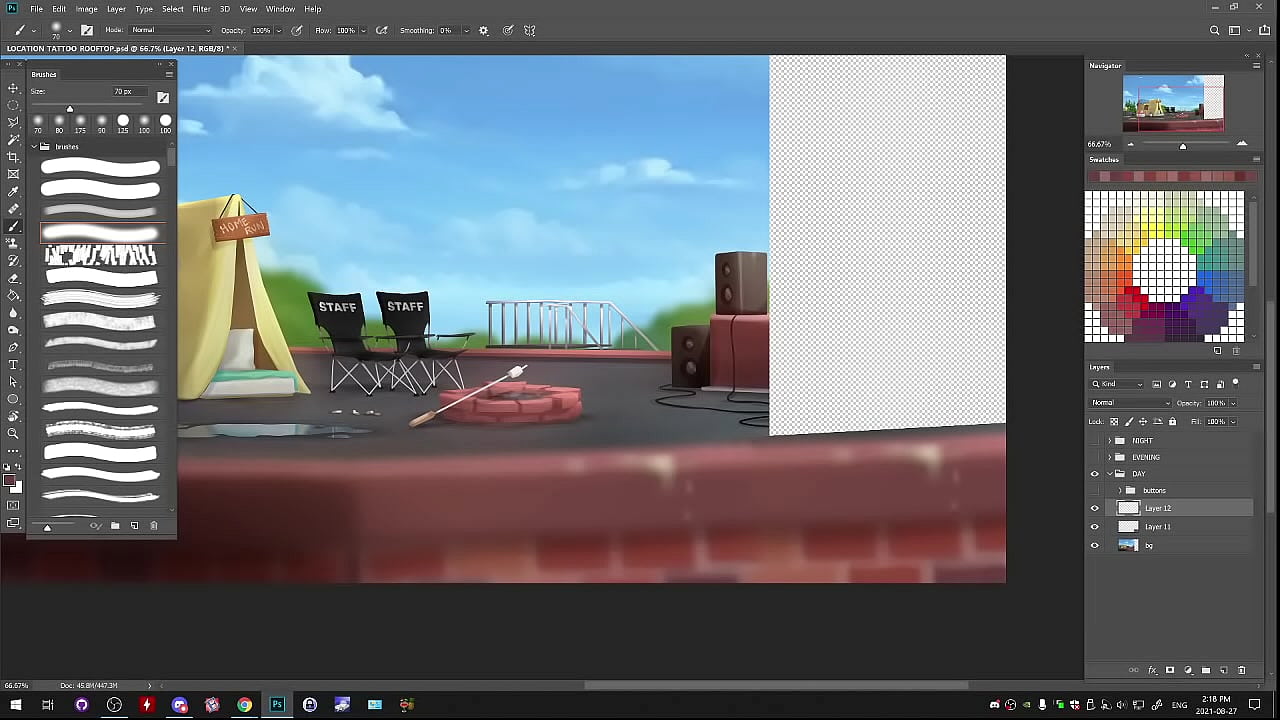Screen dimensions: 1280x720
Task: Select the Eraser tool
Action: point(13,278)
